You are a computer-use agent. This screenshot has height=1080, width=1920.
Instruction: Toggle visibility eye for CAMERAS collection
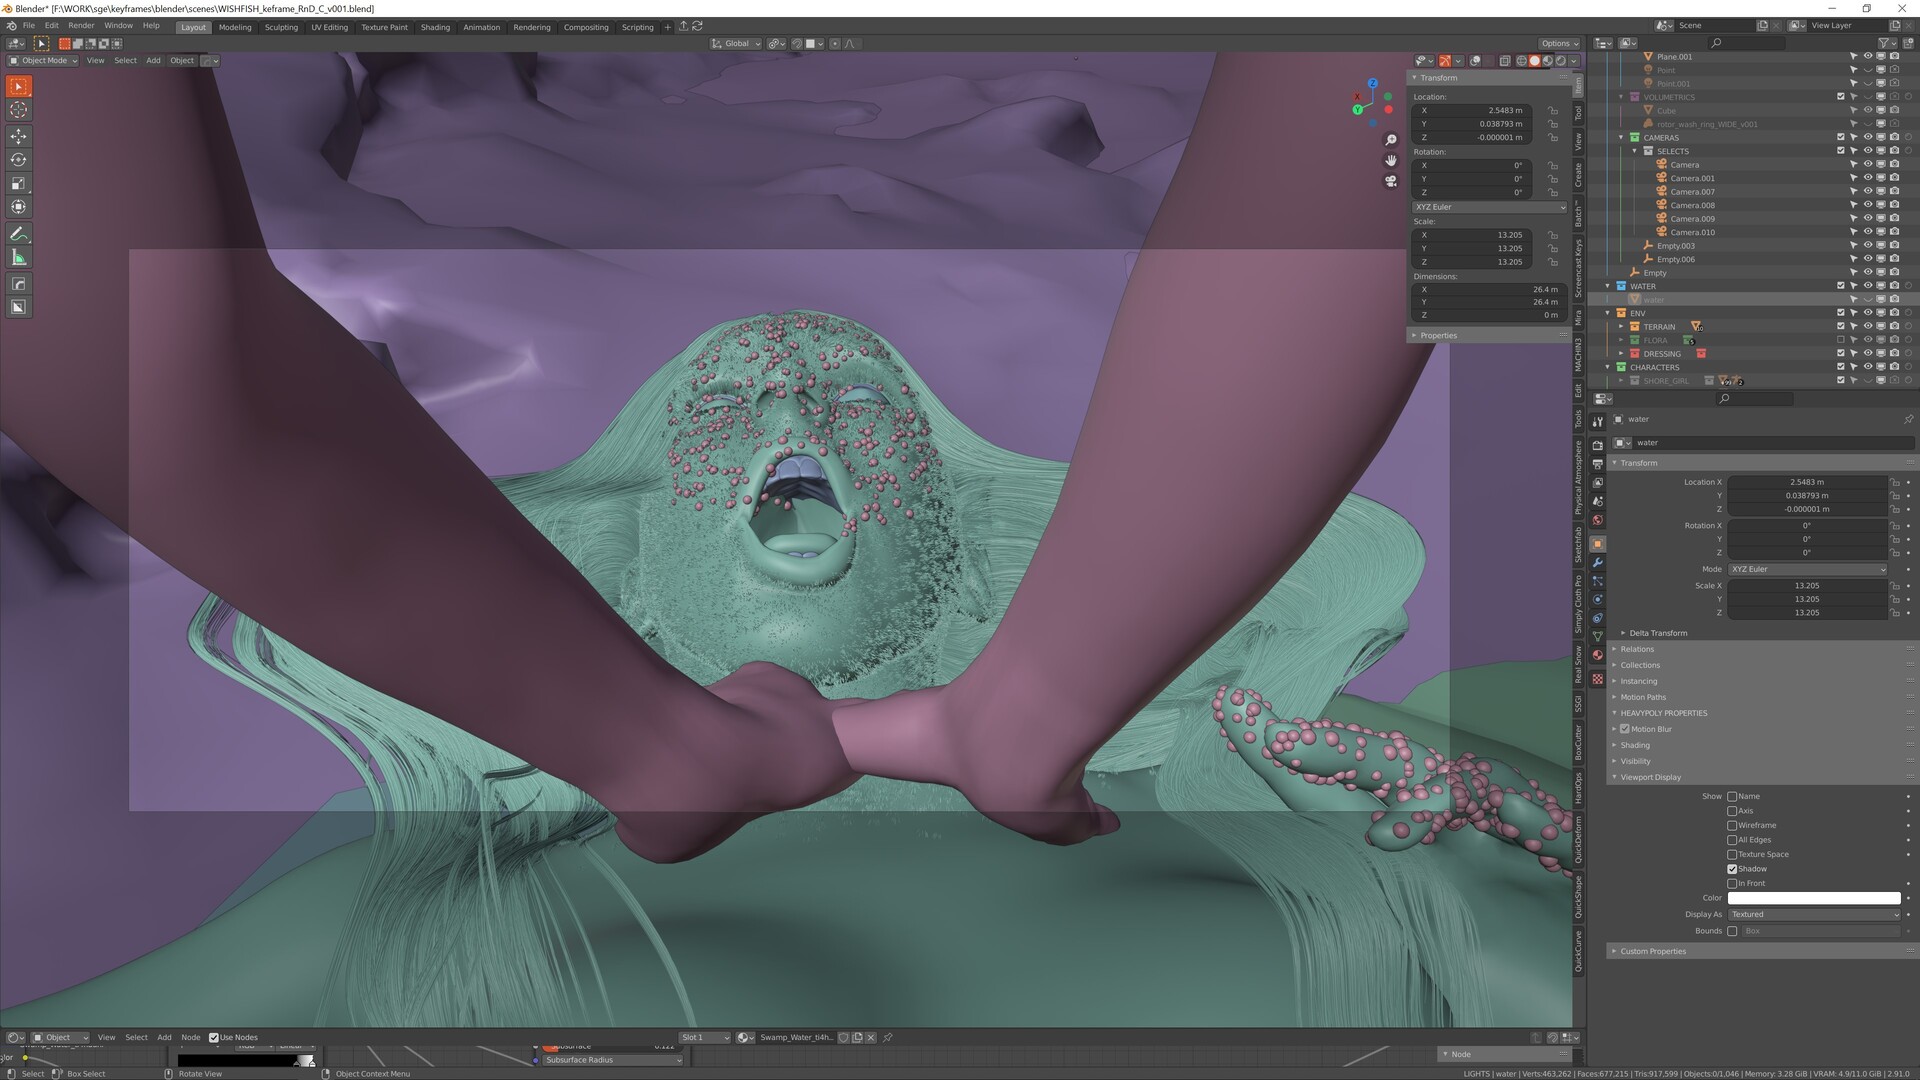[1866, 137]
